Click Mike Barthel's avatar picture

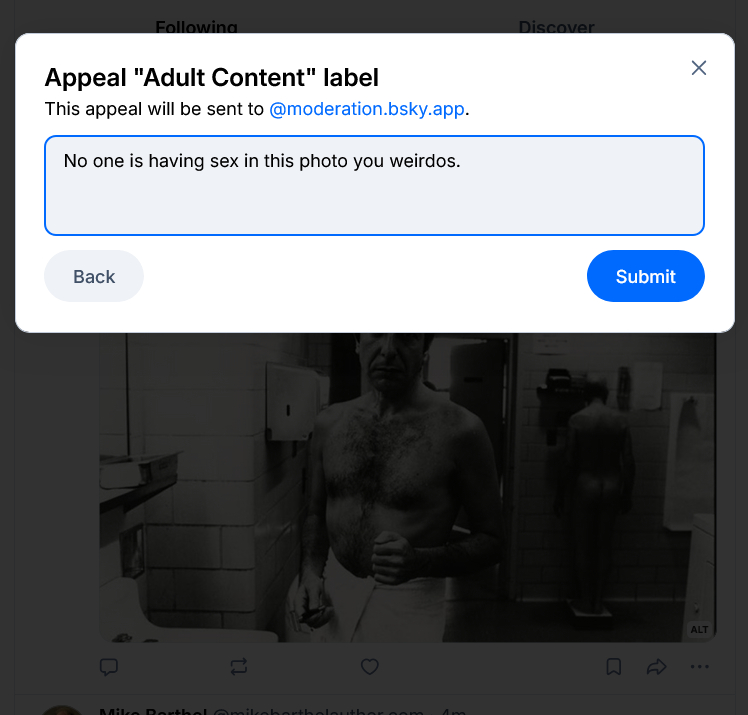pyautogui.click(x=62, y=710)
